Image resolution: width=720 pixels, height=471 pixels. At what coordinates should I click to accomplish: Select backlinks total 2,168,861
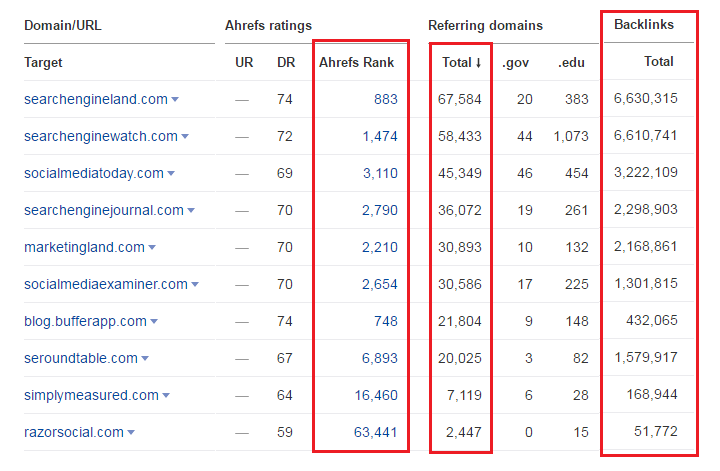[x=646, y=247]
